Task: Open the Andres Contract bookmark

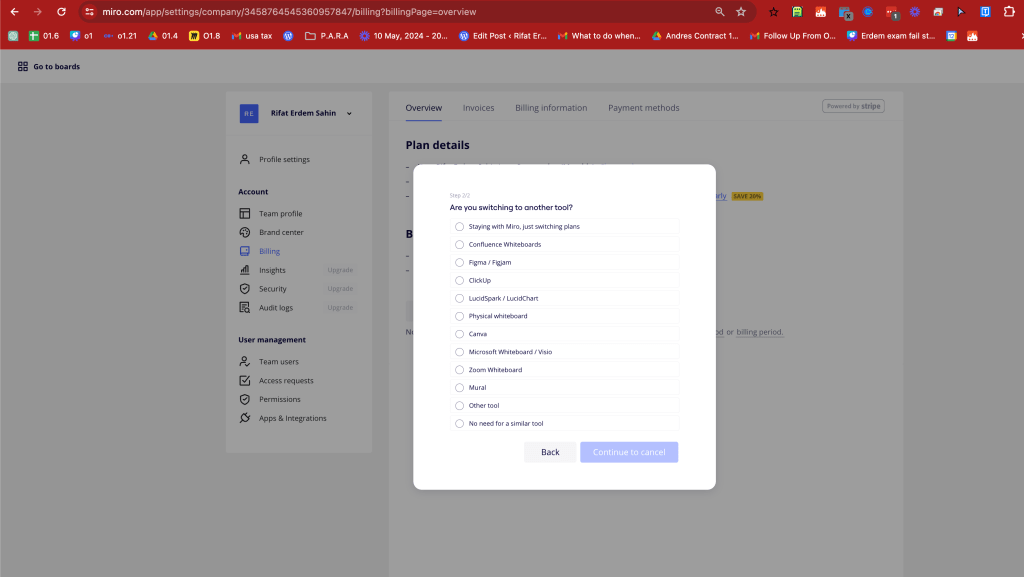Action: point(695,36)
